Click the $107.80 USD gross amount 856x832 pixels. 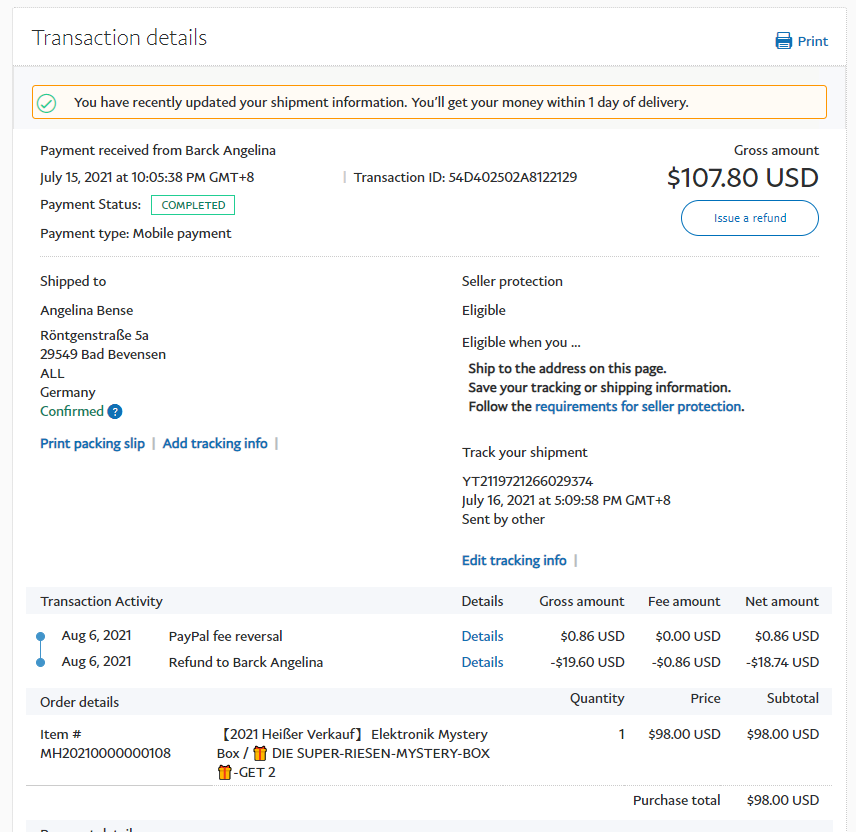pyautogui.click(x=742, y=178)
